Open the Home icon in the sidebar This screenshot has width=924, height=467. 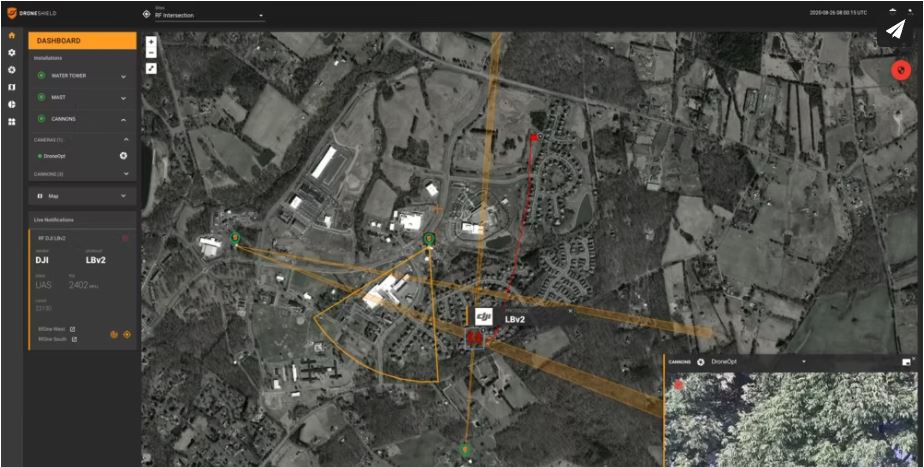[x=11, y=35]
